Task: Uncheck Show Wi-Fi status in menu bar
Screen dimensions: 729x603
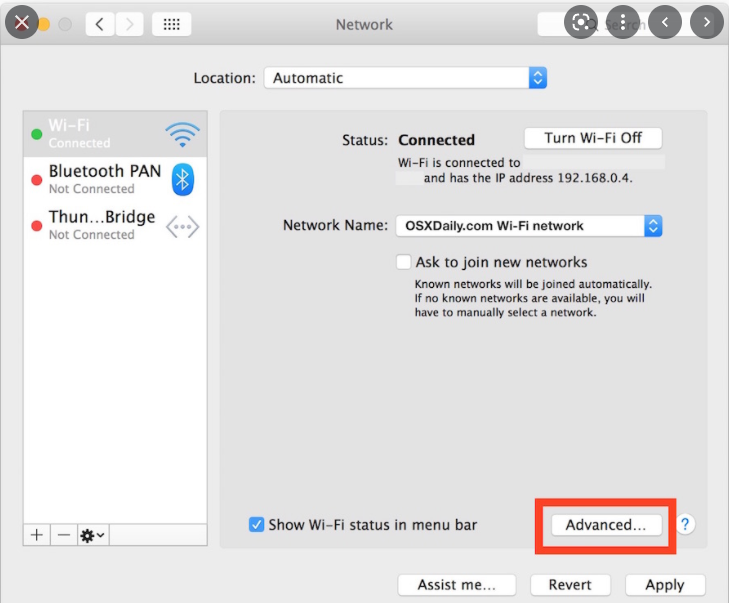Action: coord(257,524)
